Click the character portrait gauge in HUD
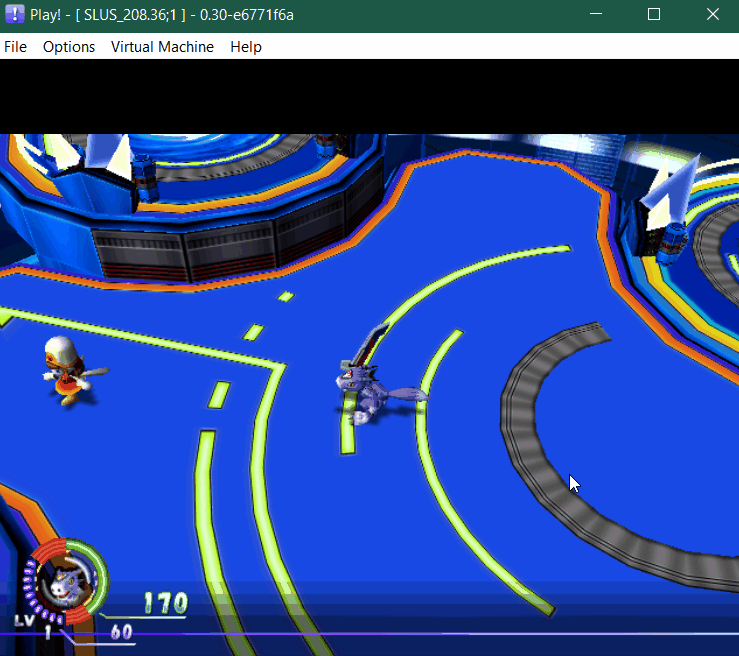Screen dimensions: 739x656 pyautogui.click(x=66, y=582)
